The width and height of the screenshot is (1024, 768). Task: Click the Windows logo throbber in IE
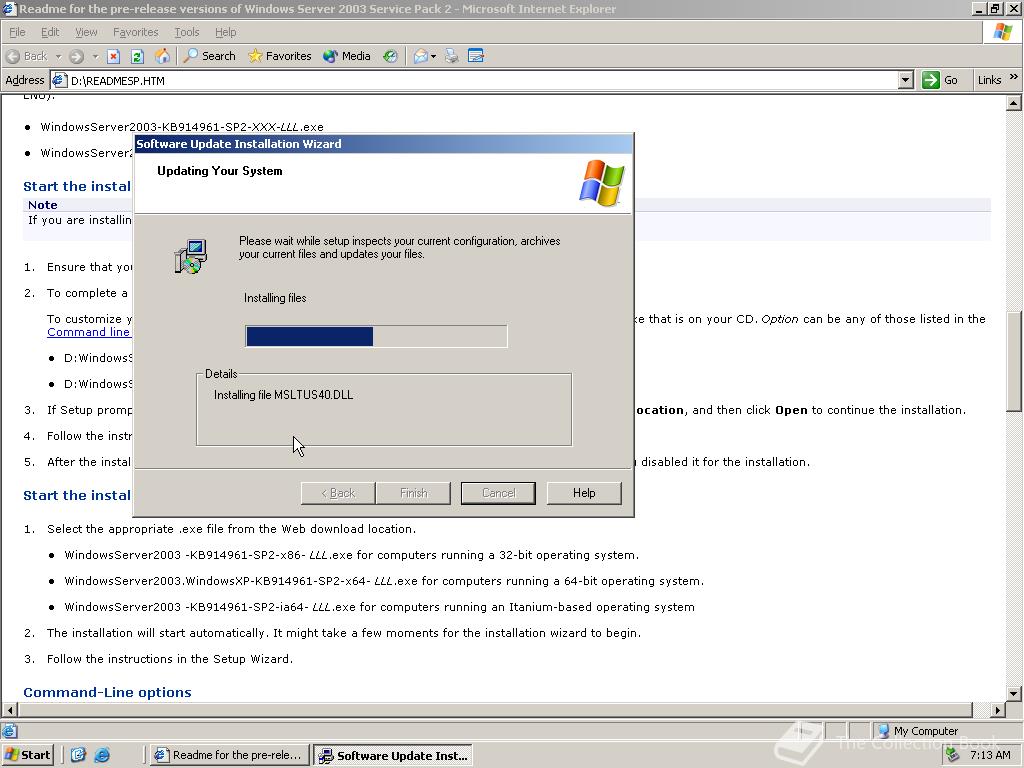click(1002, 32)
